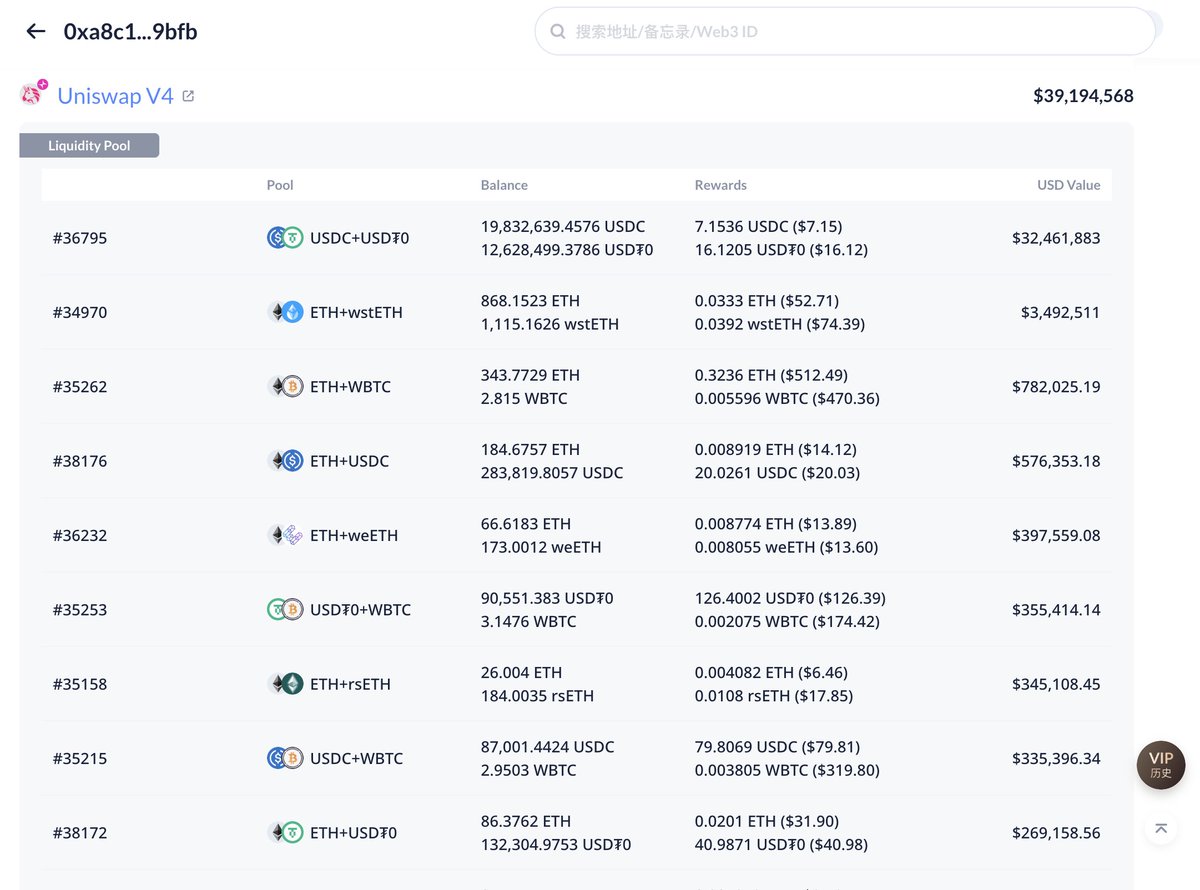Viewport: 1200px width, 890px height.
Task: Click the external link icon next to Uniswap V4
Action: (188, 96)
